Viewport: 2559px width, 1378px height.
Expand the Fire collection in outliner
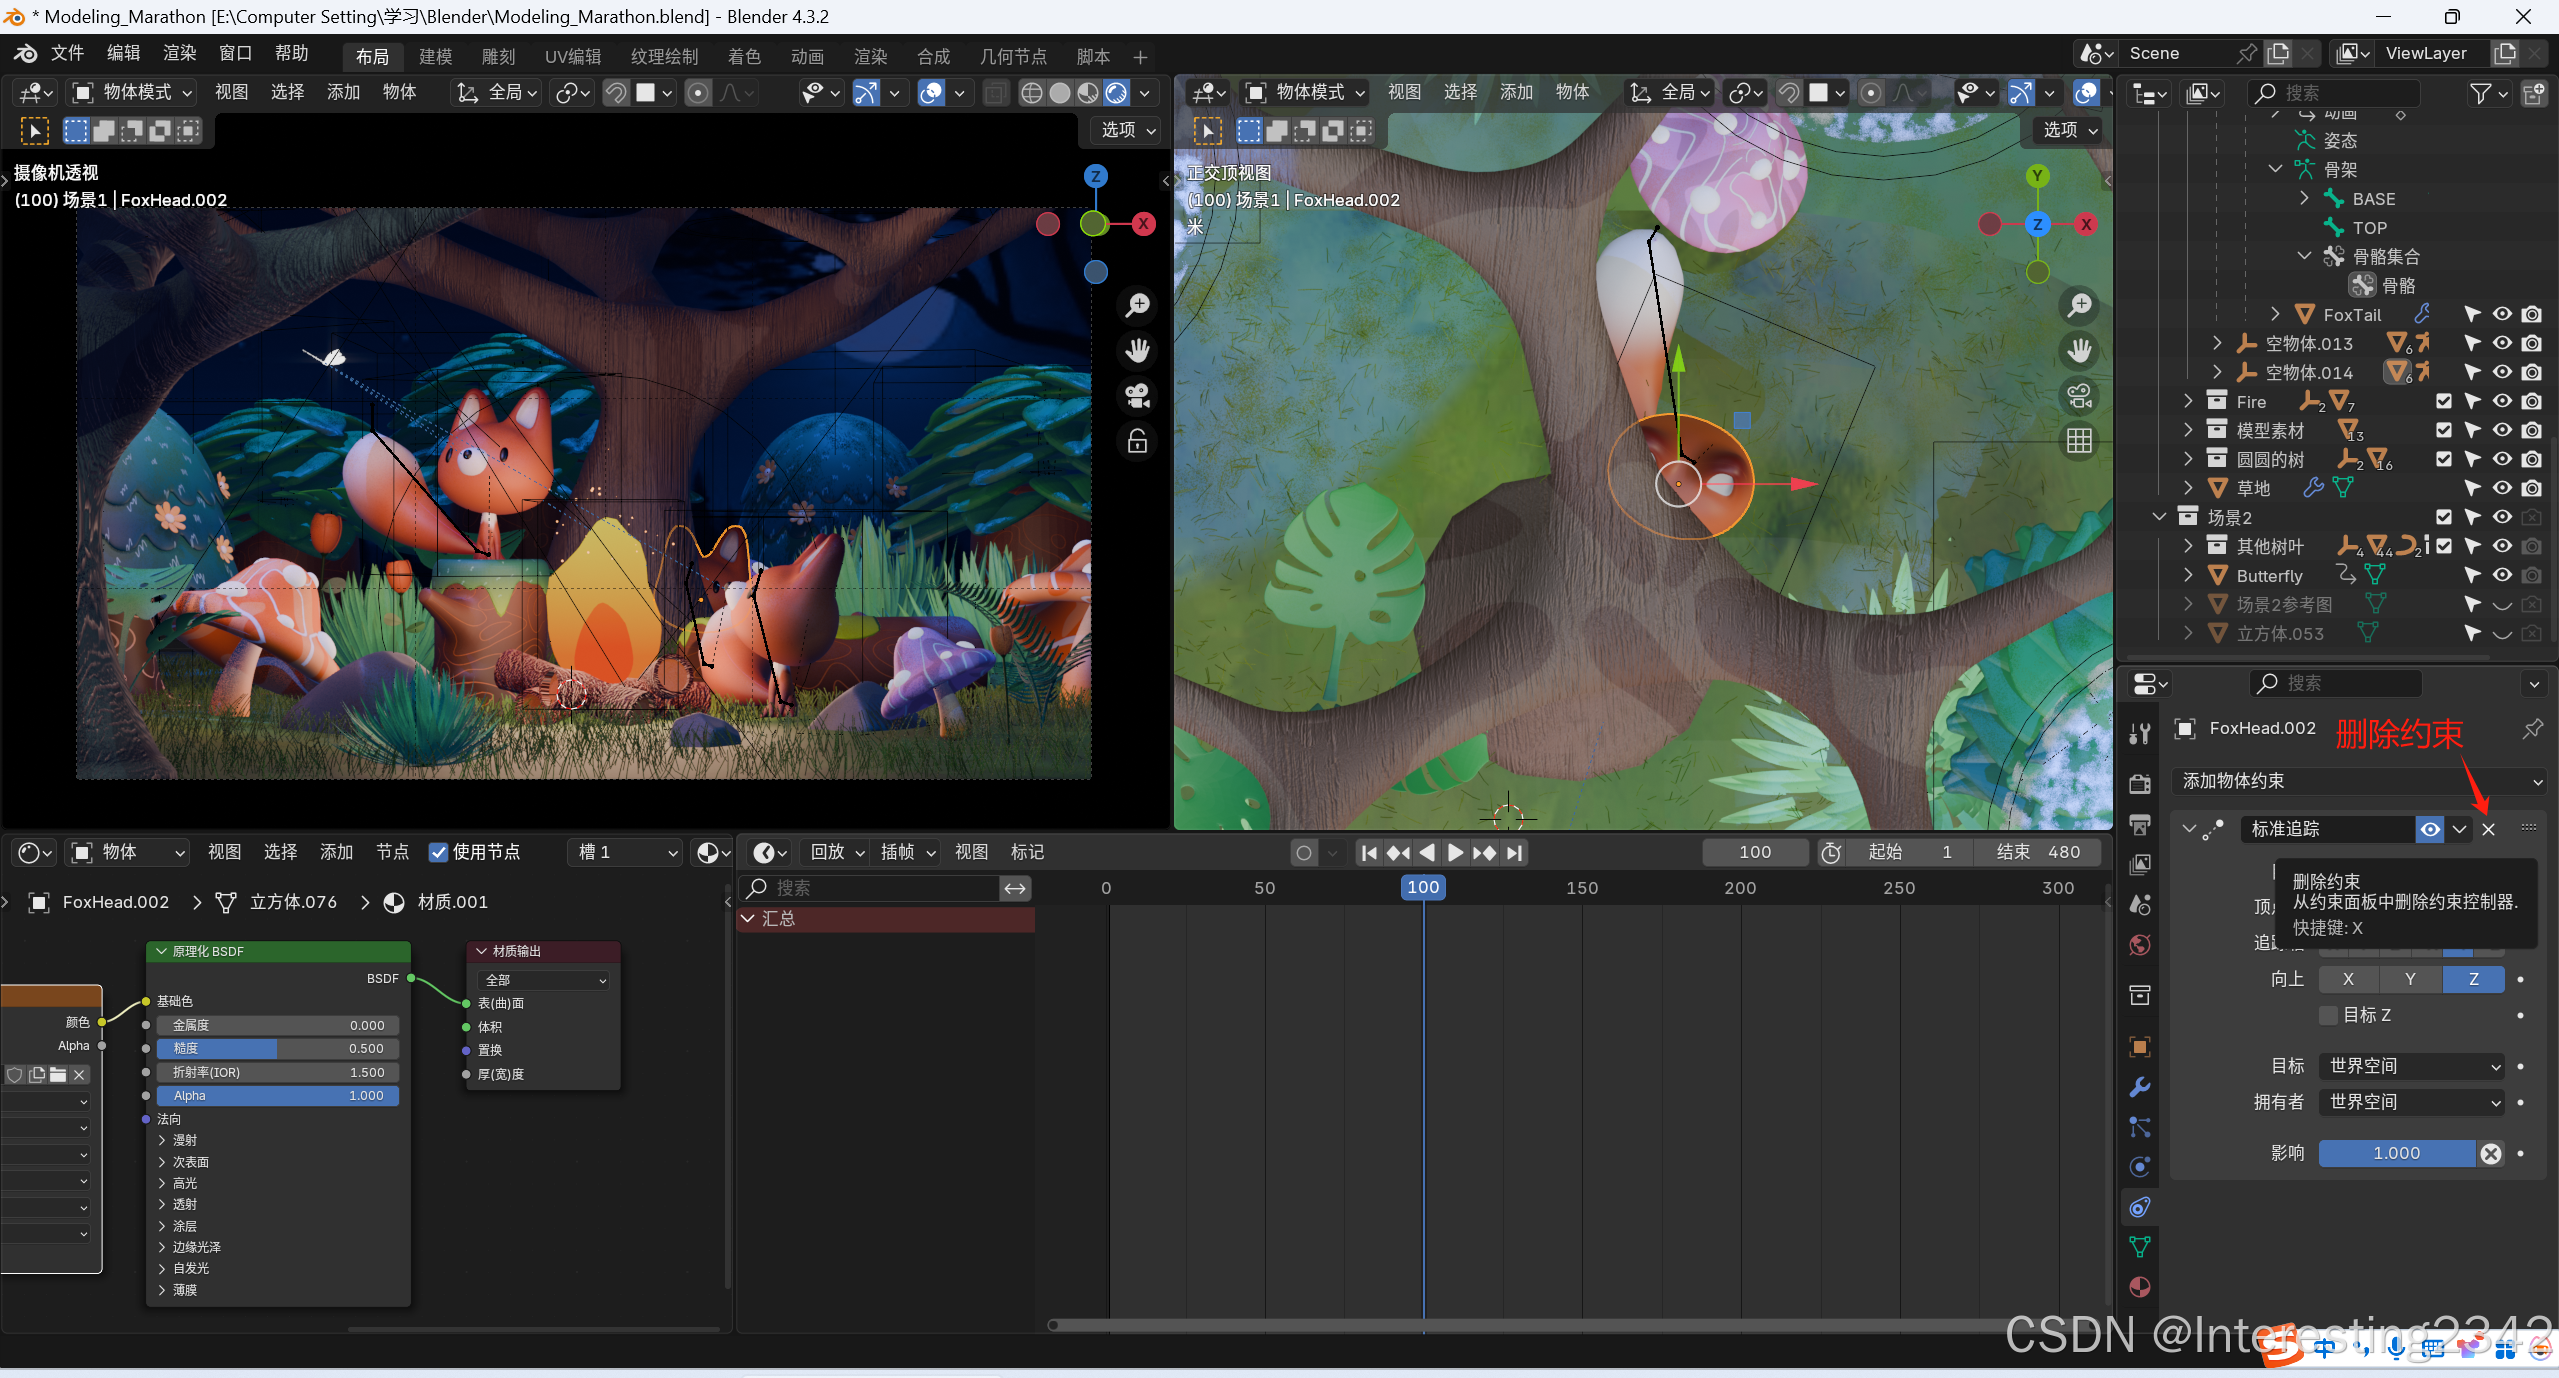pos(2188,401)
